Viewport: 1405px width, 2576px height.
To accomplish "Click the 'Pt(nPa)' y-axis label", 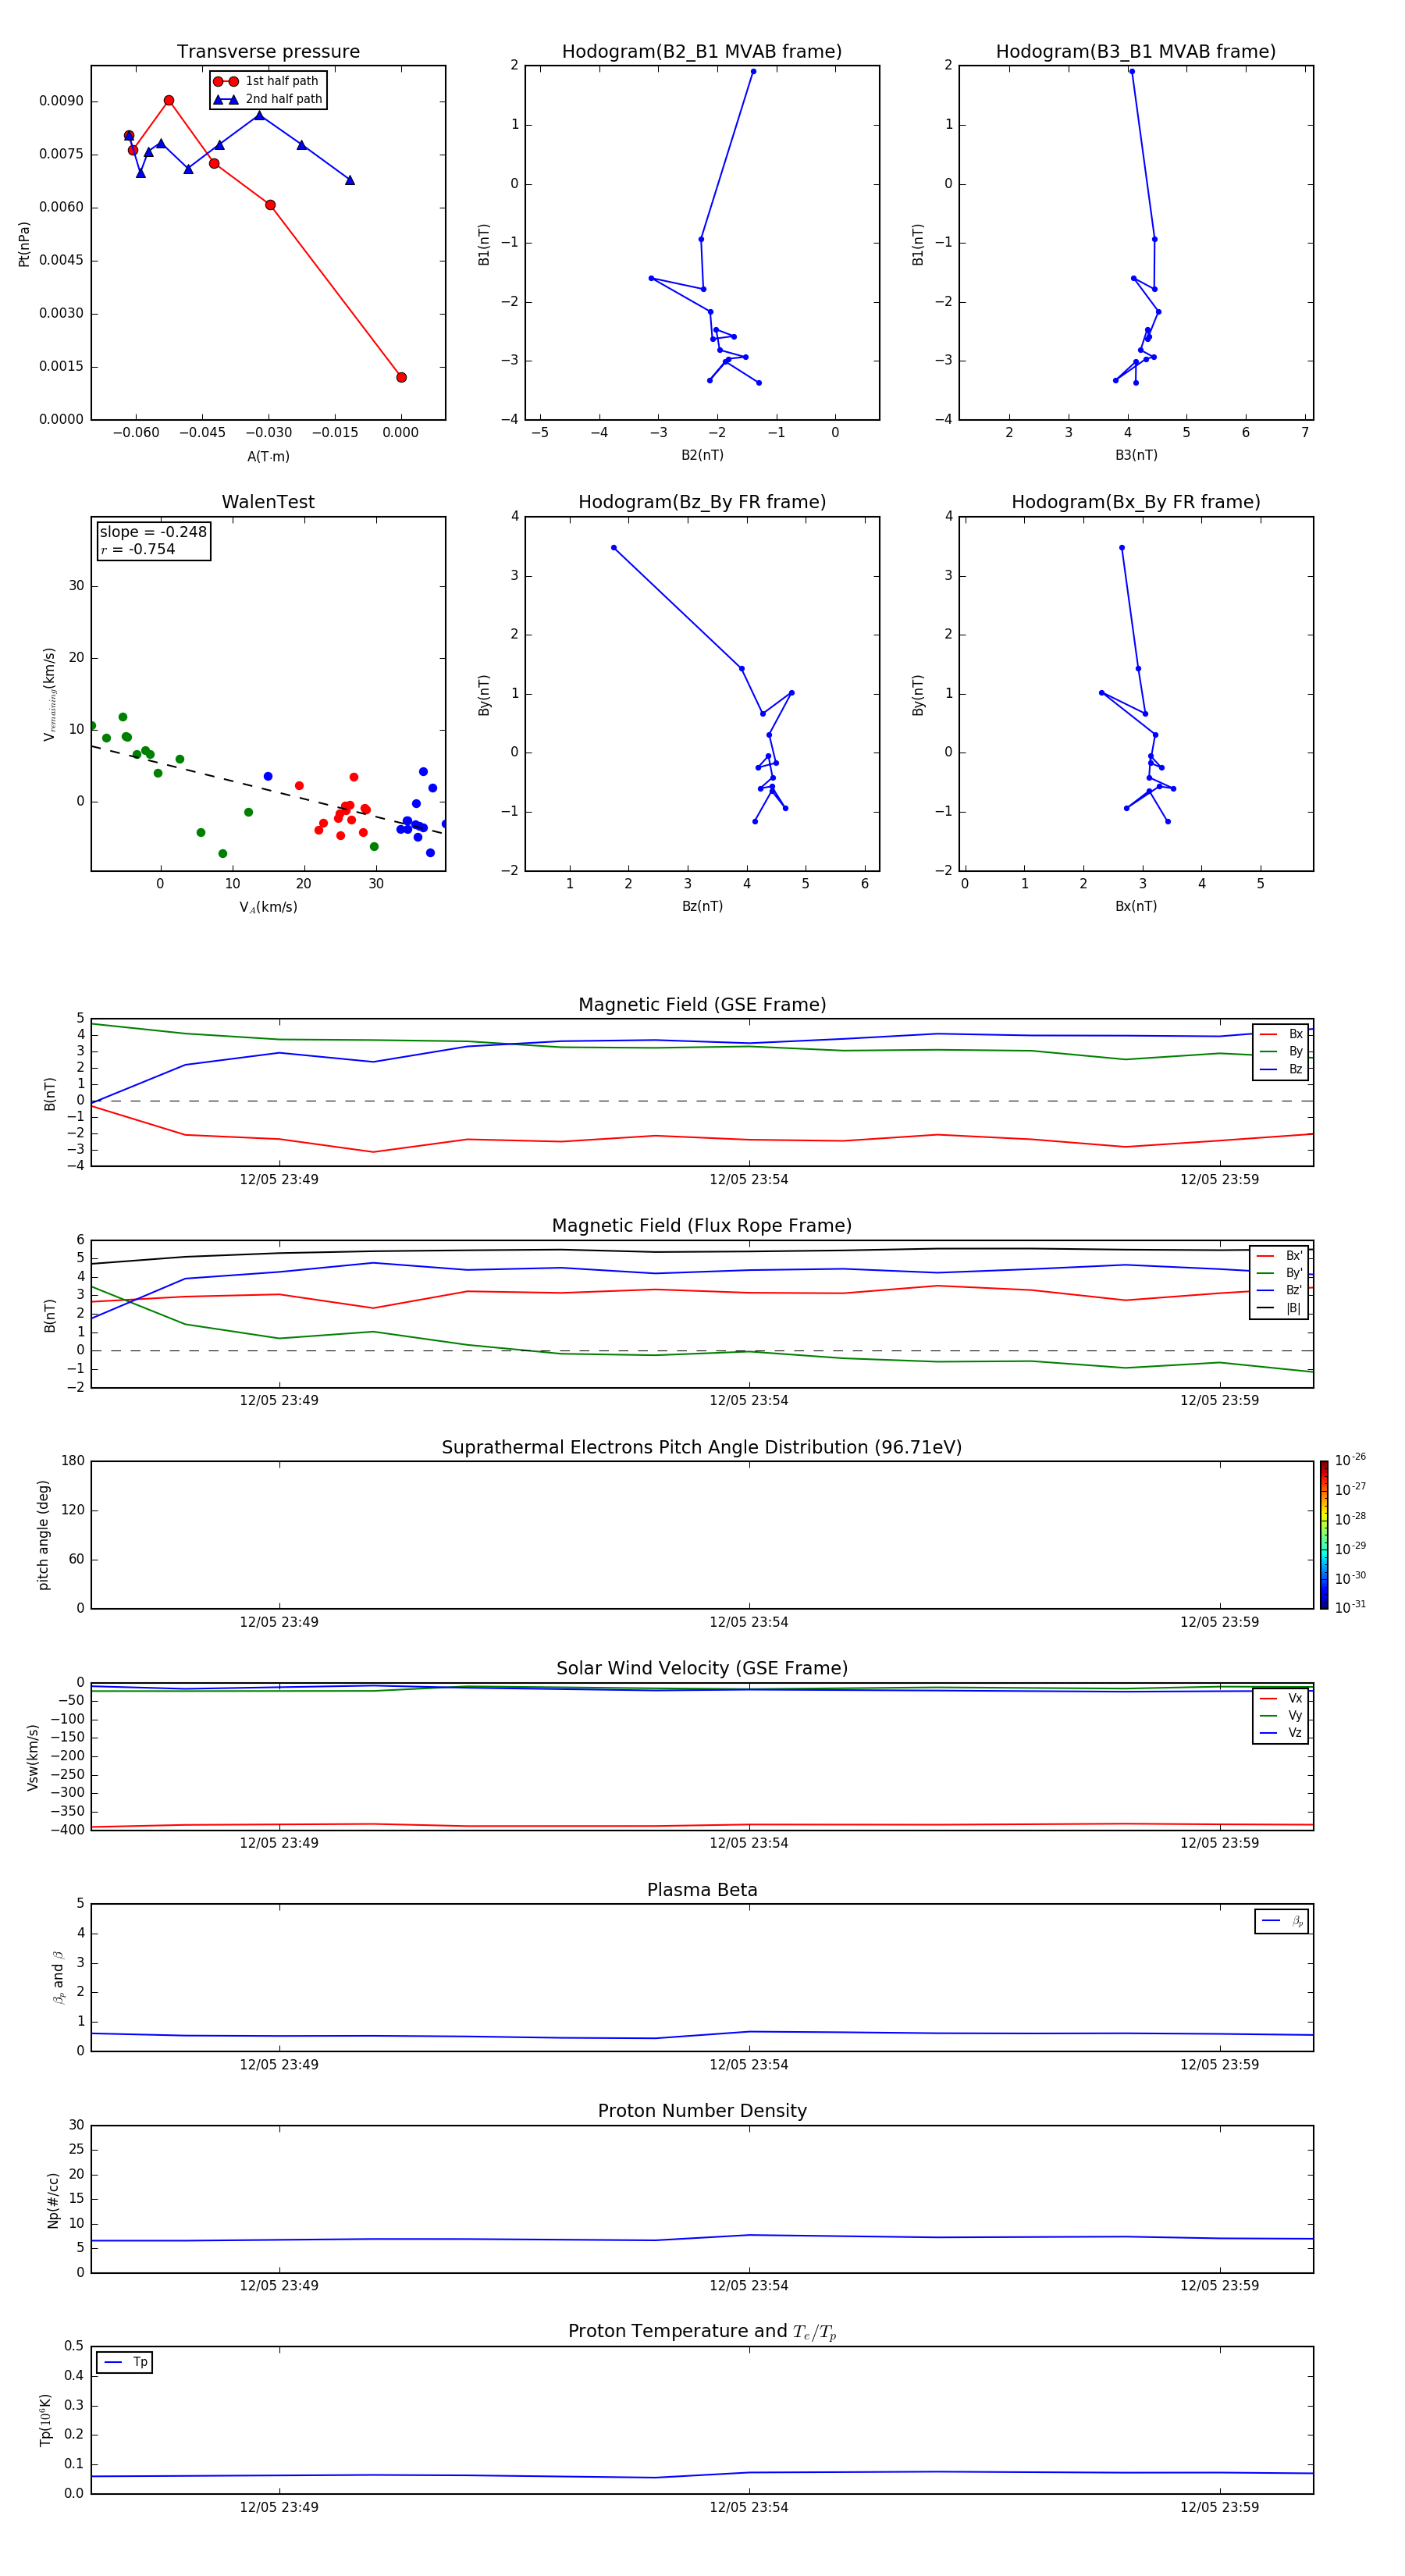I will tap(24, 244).
